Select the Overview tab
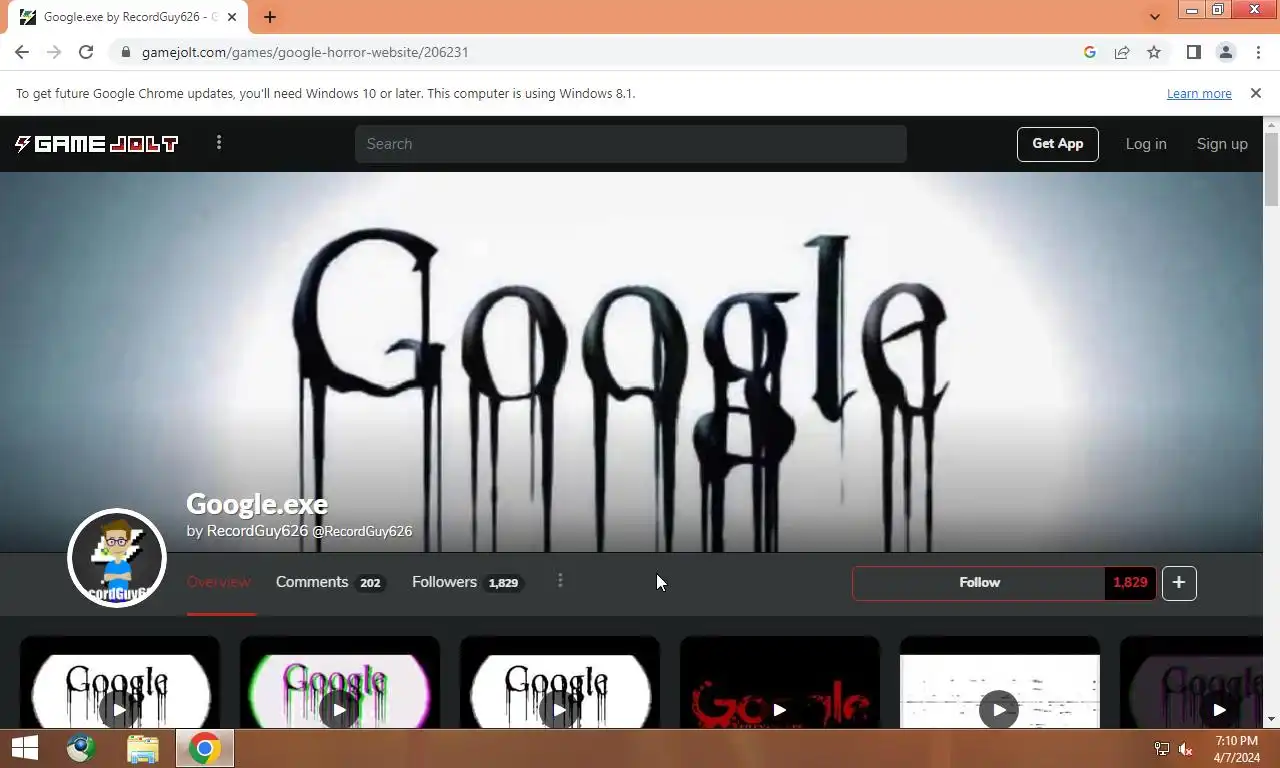The width and height of the screenshot is (1280, 768). click(219, 582)
